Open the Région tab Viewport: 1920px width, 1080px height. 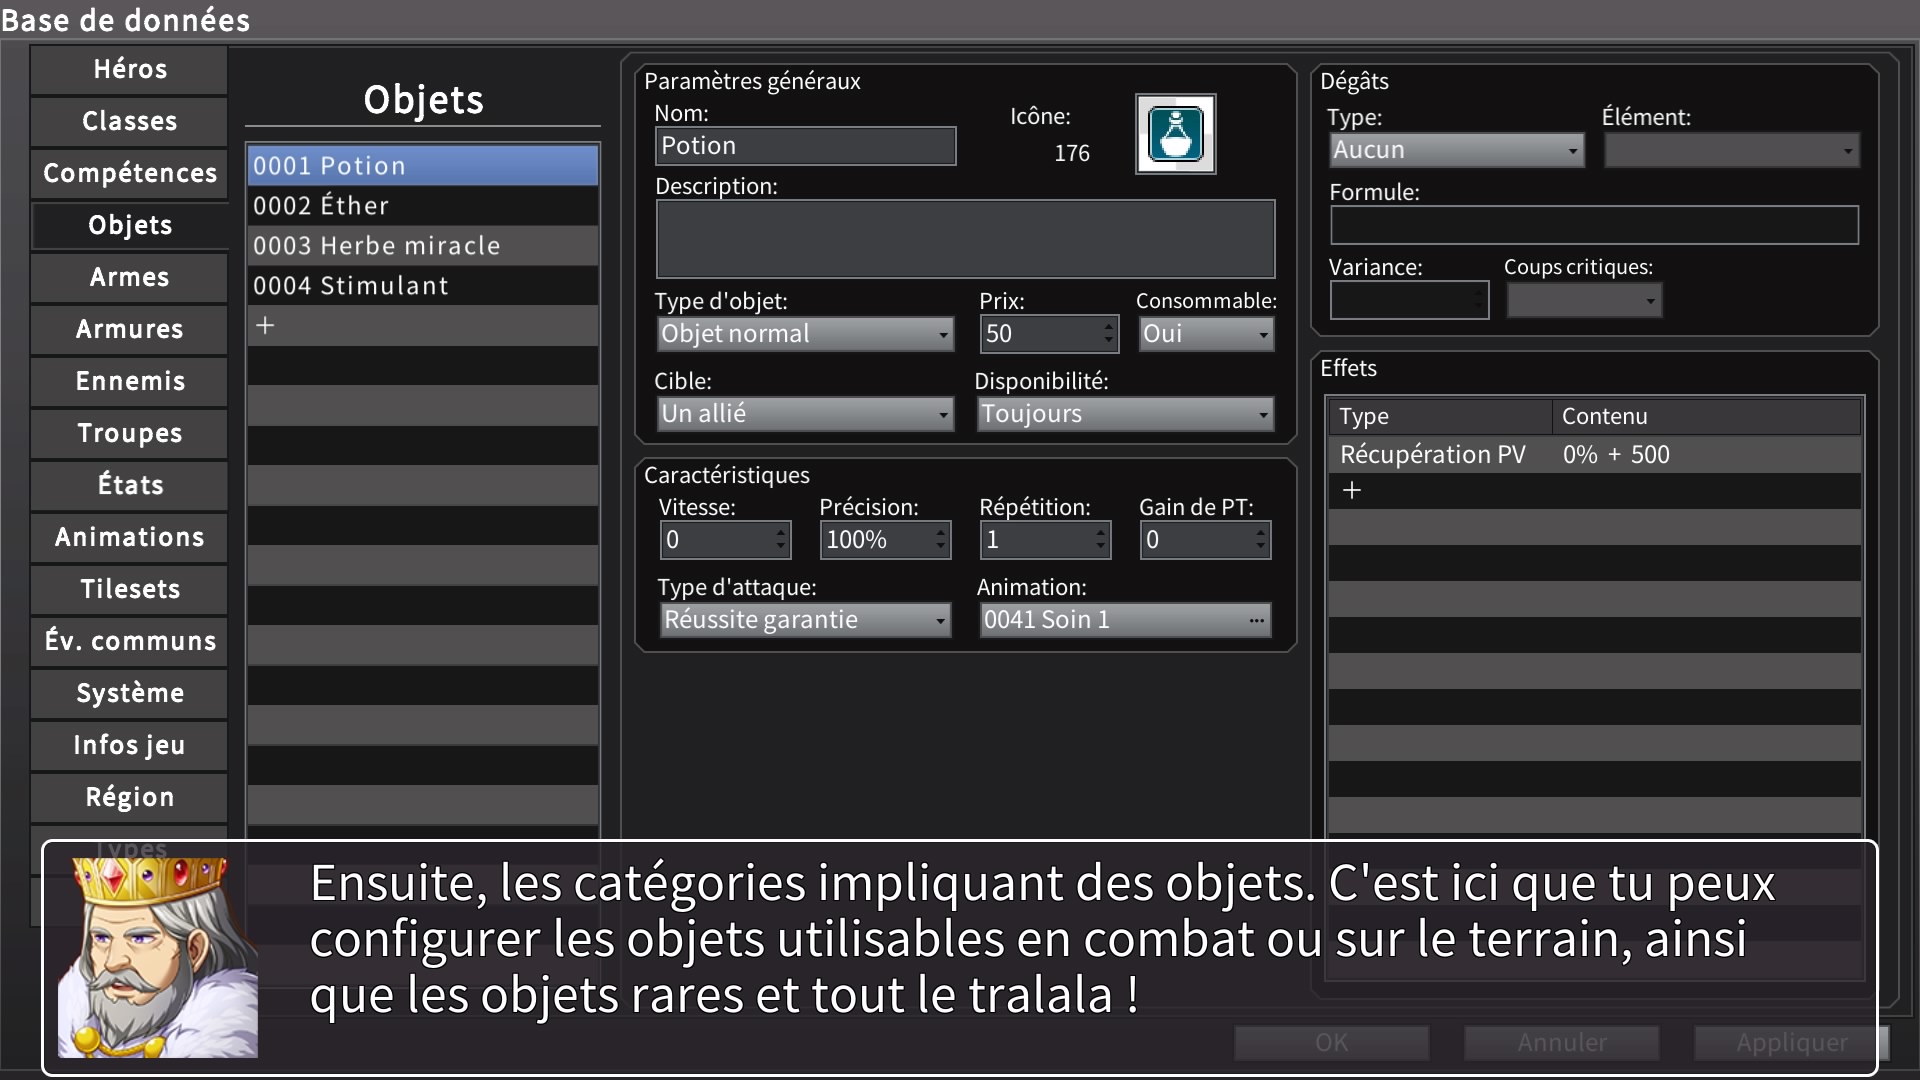[130, 797]
